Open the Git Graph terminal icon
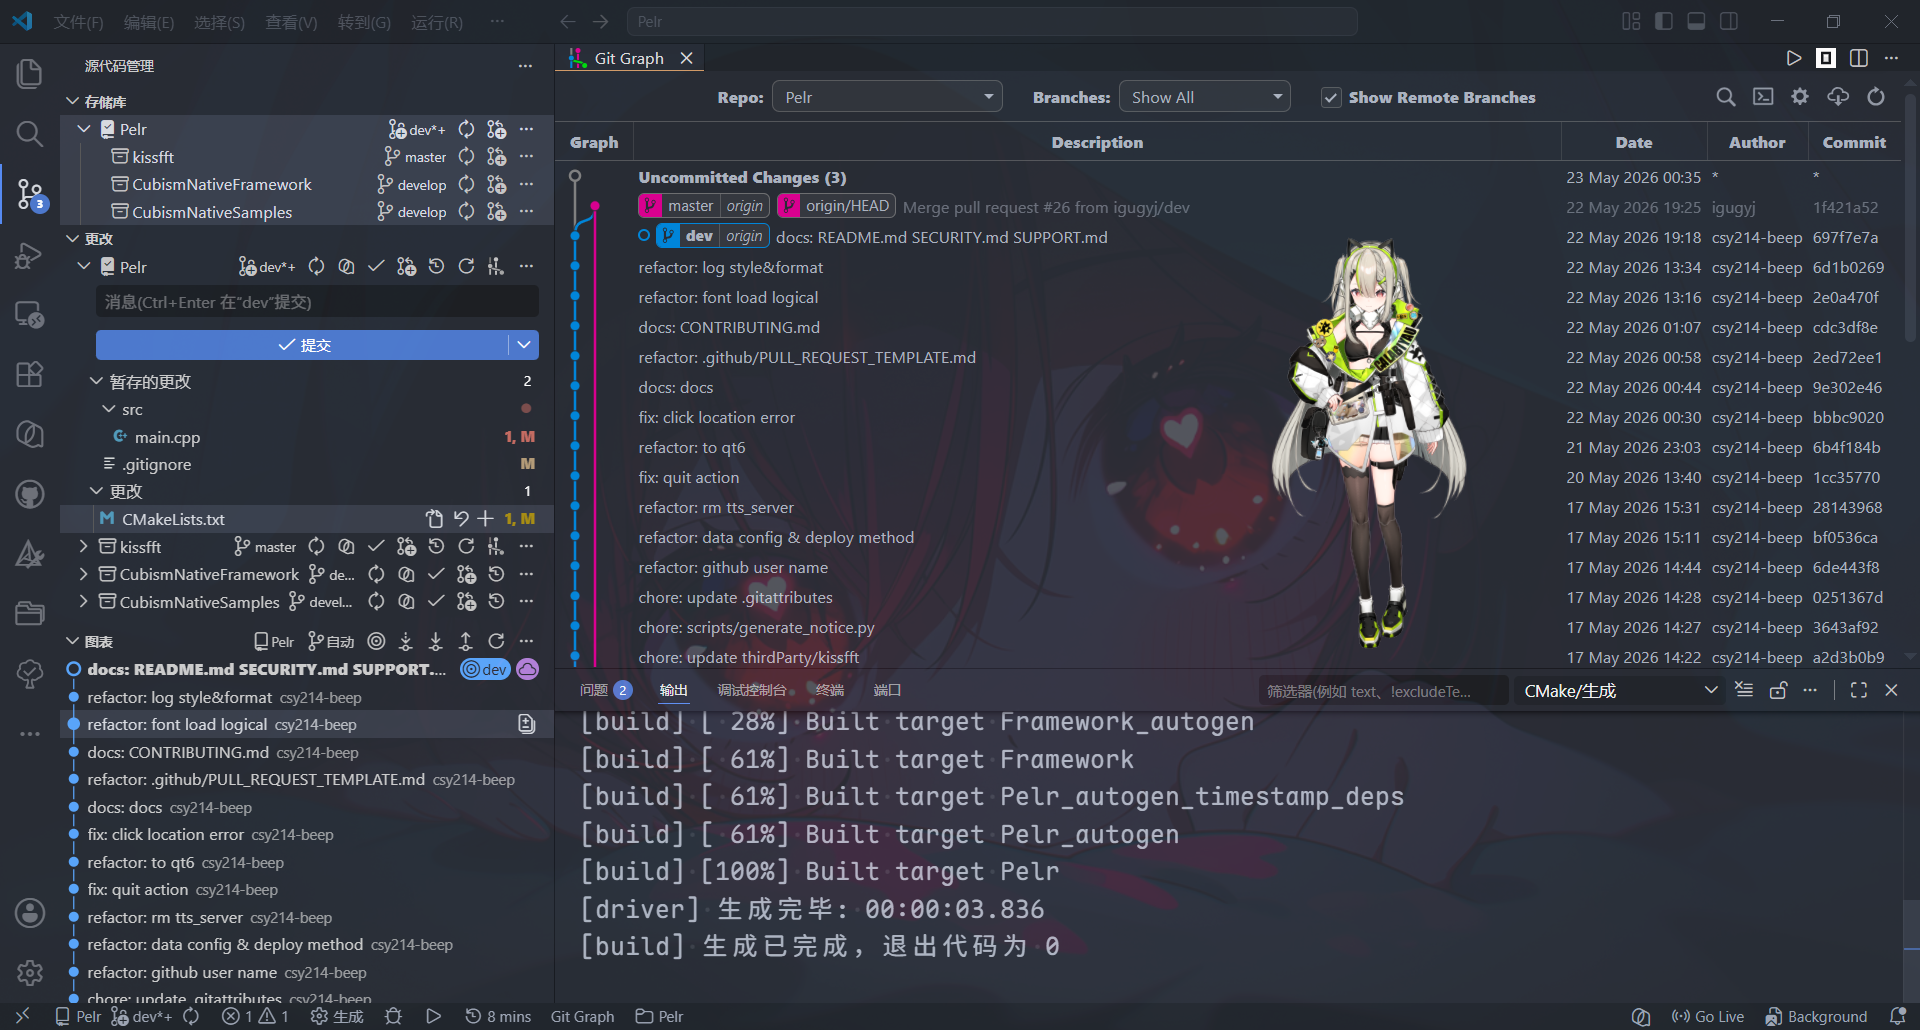1920x1030 pixels. tap(1763, 97)
